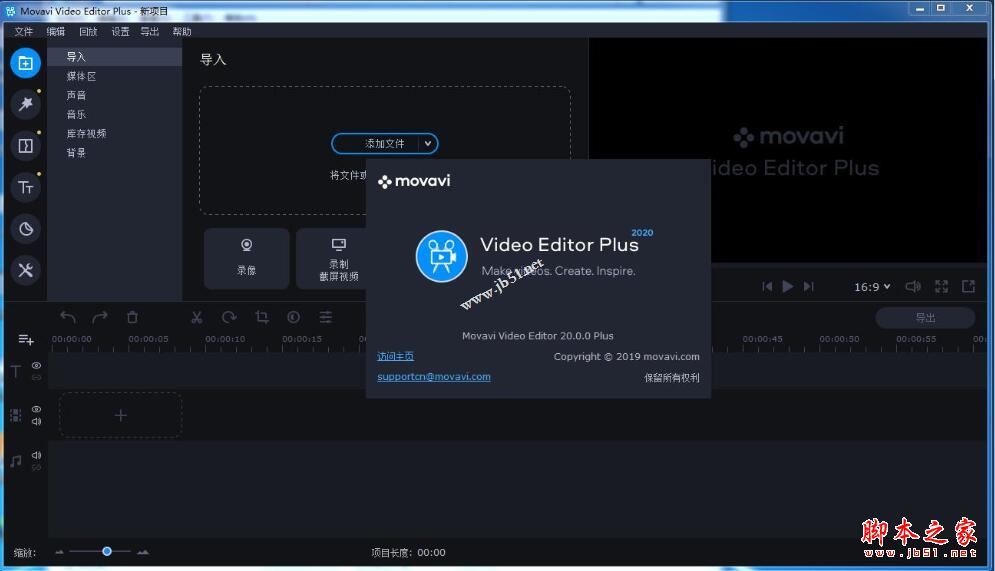Toggle audio track link icon
This screenshot has height=571, width=995.
coord(37,468)
